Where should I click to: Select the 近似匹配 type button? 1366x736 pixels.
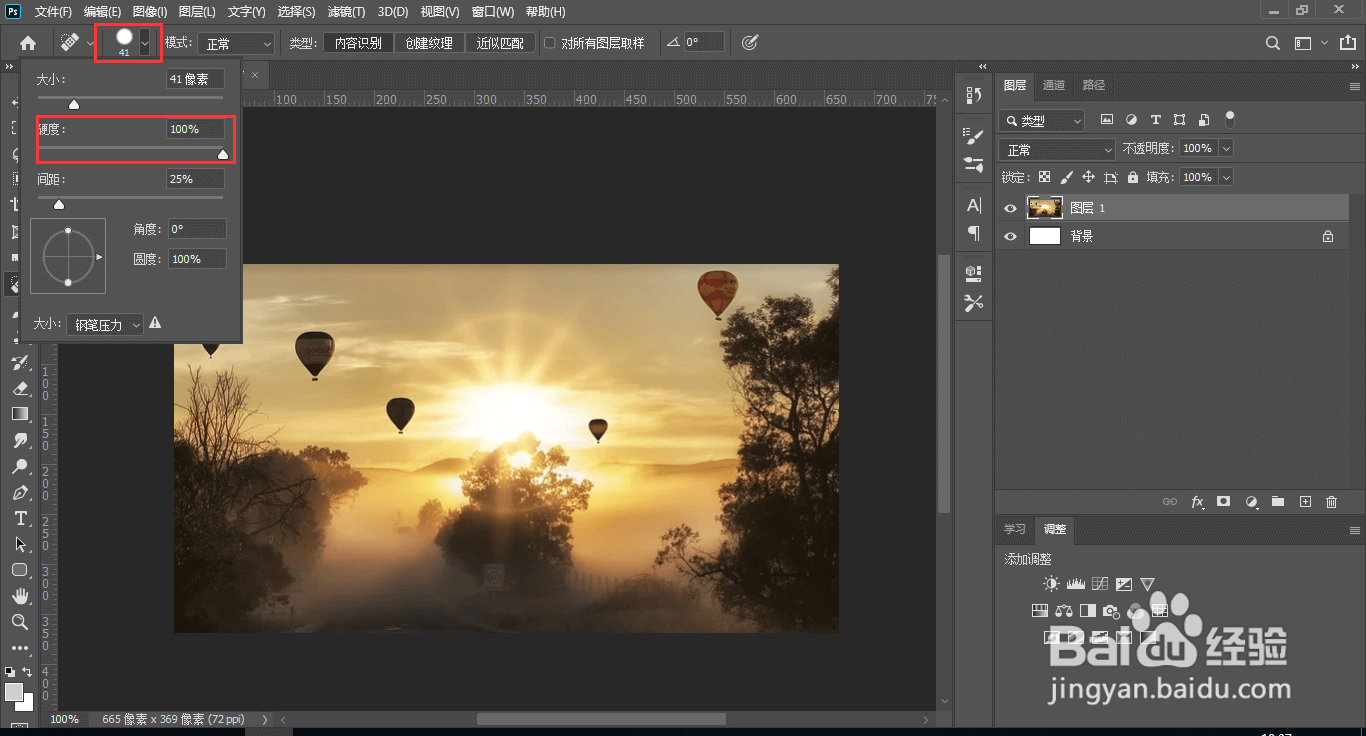[500, 43]
